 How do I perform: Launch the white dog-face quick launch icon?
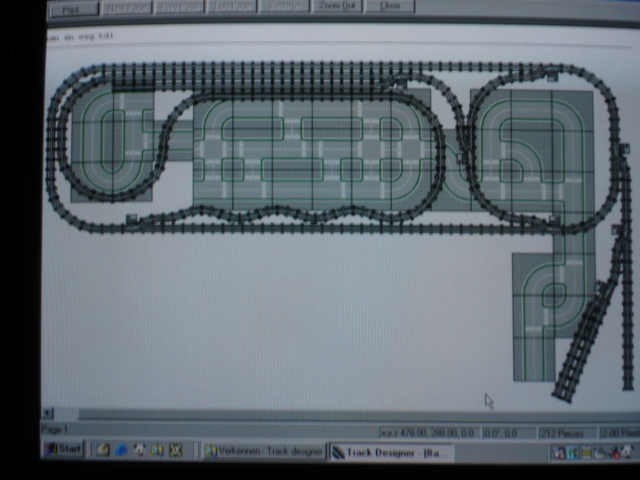139,450
